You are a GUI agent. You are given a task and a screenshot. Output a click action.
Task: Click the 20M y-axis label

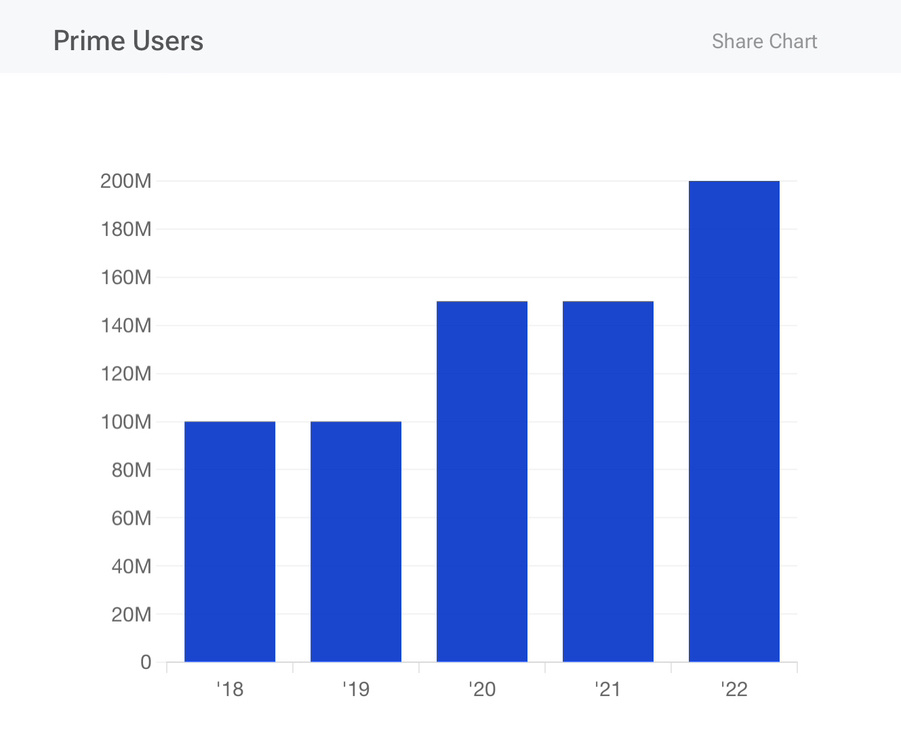click(130, 614)
